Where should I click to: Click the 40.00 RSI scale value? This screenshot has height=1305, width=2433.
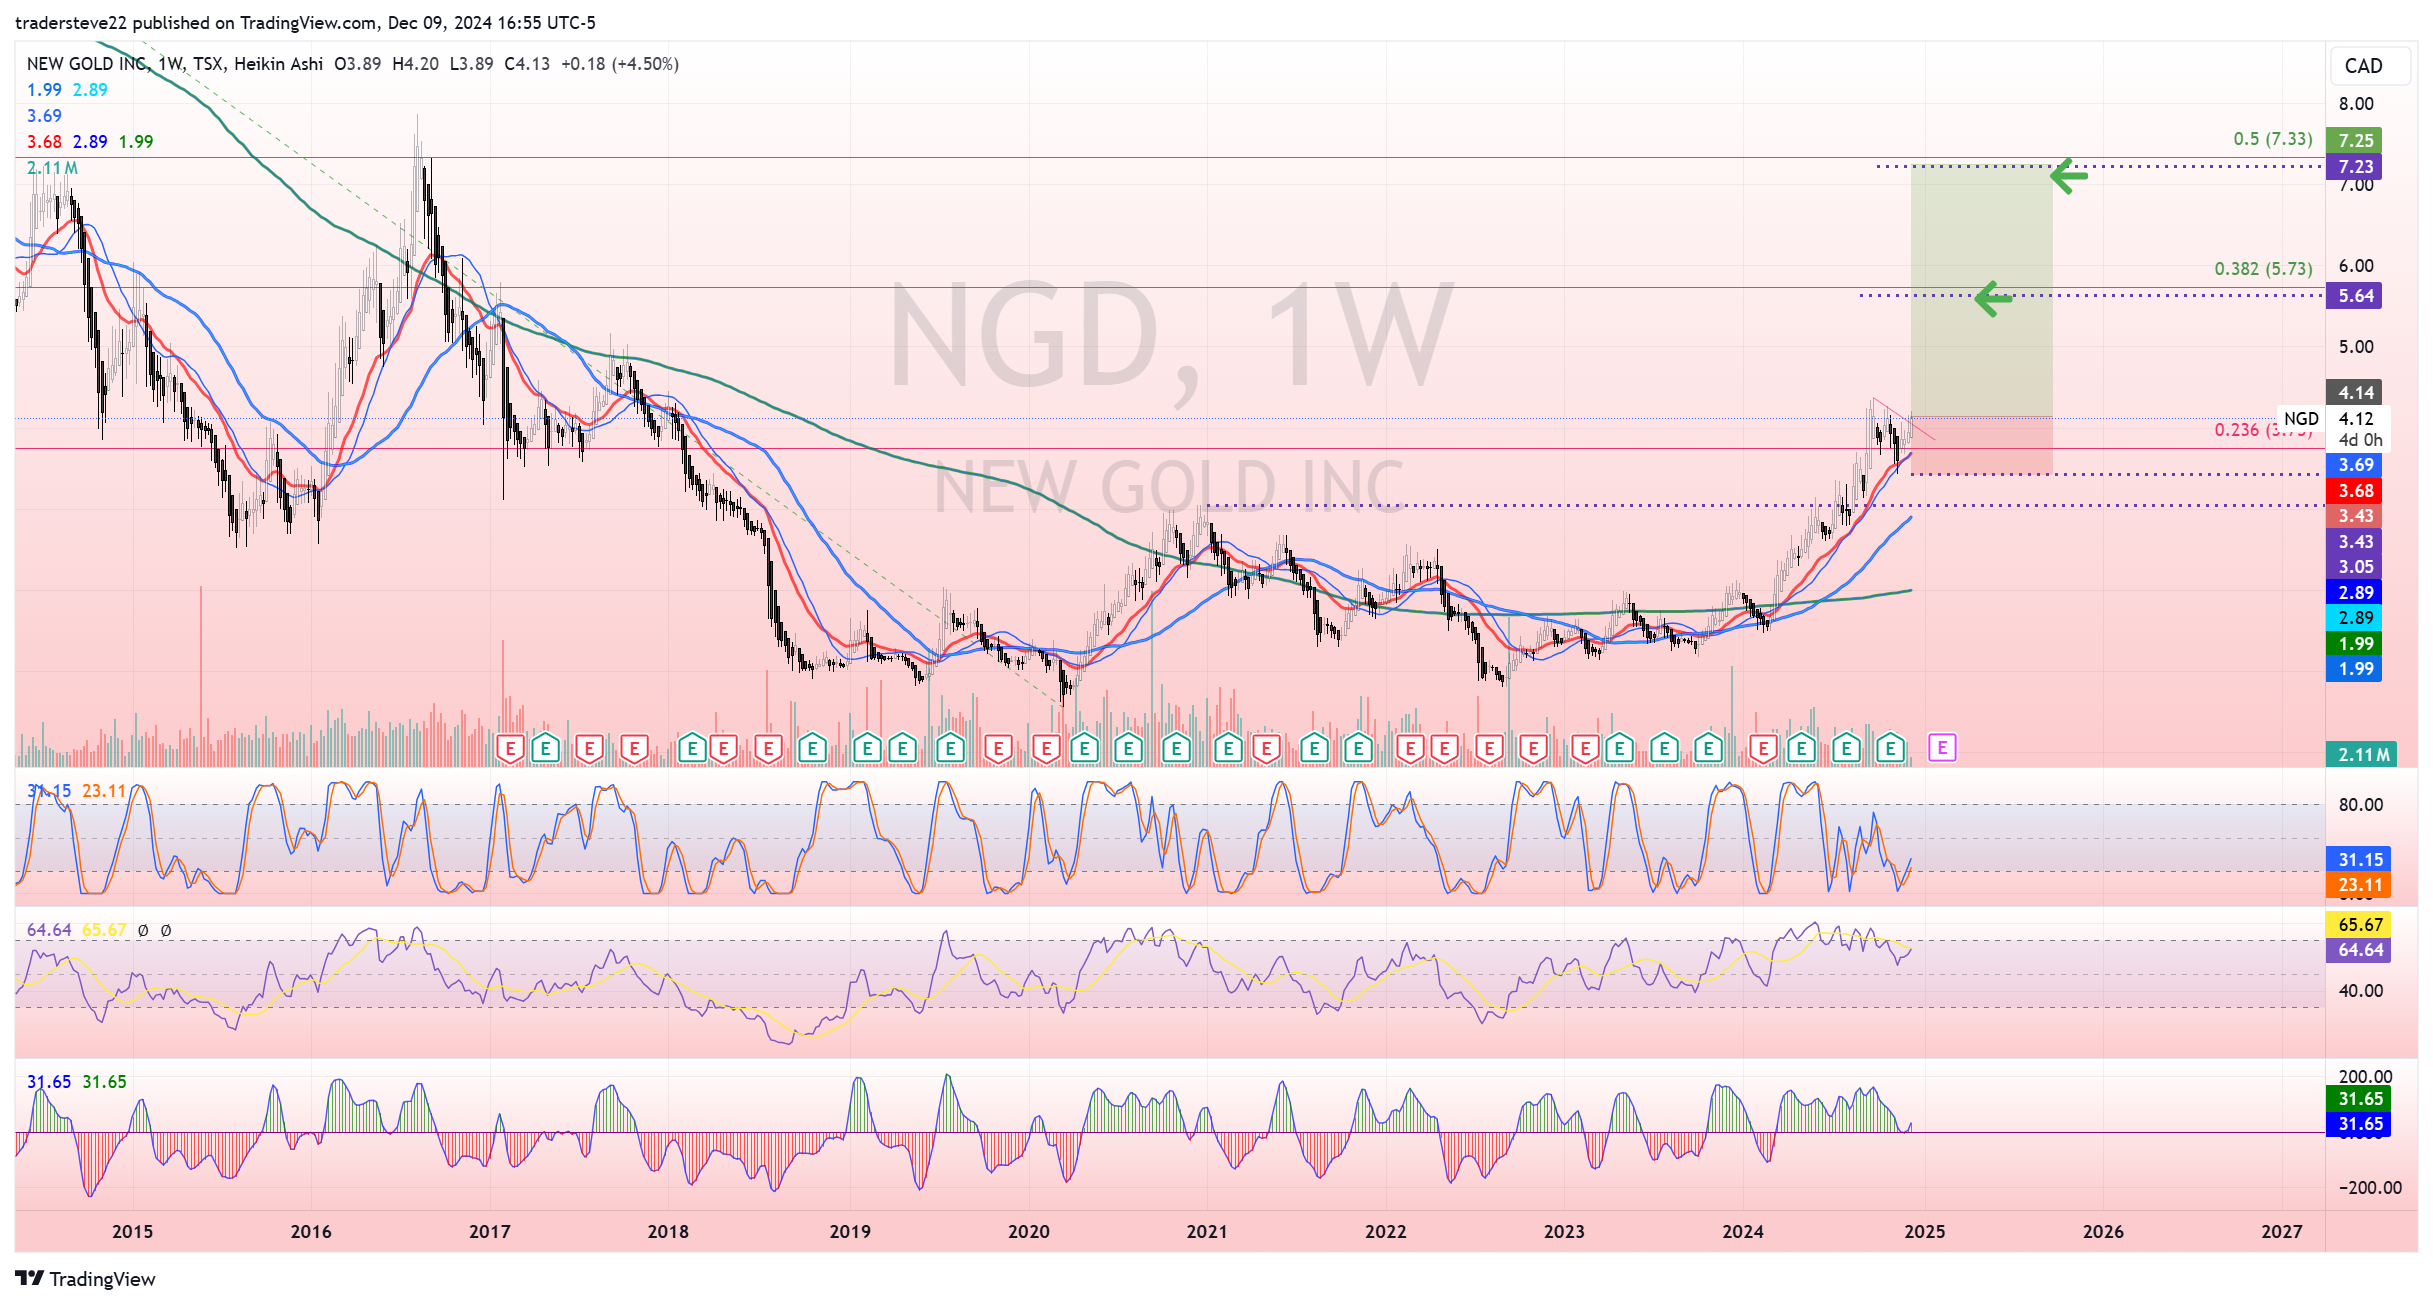pyautogui.click(x=2360, y=991)
